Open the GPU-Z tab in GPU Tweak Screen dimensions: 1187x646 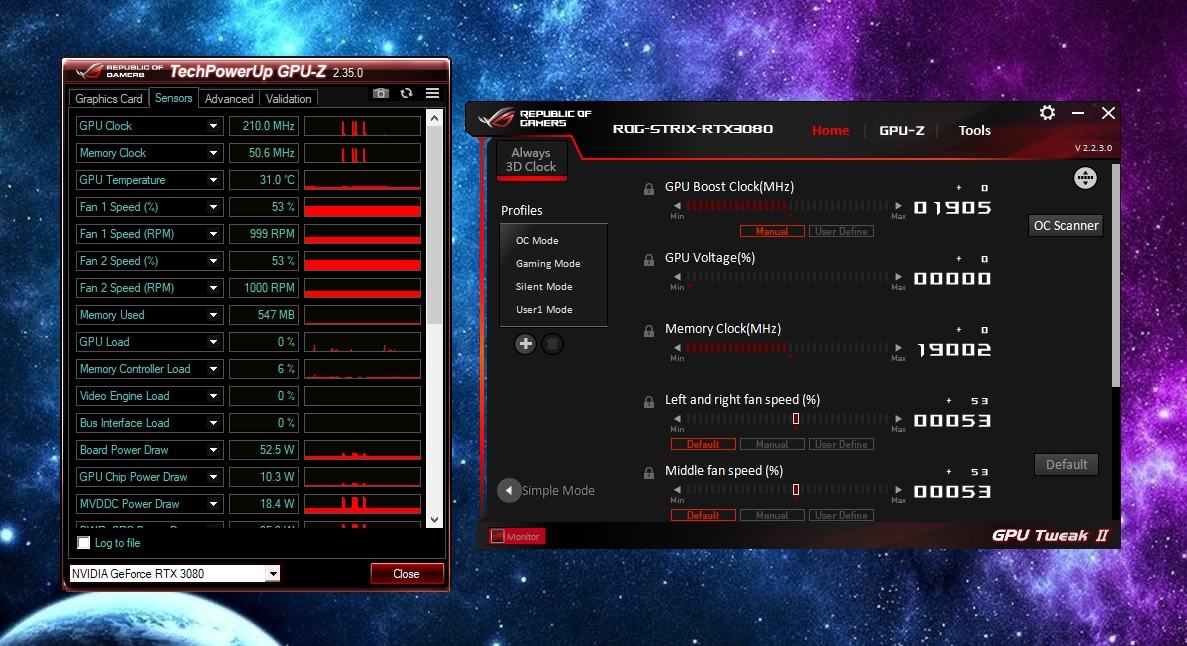[902, 130]
